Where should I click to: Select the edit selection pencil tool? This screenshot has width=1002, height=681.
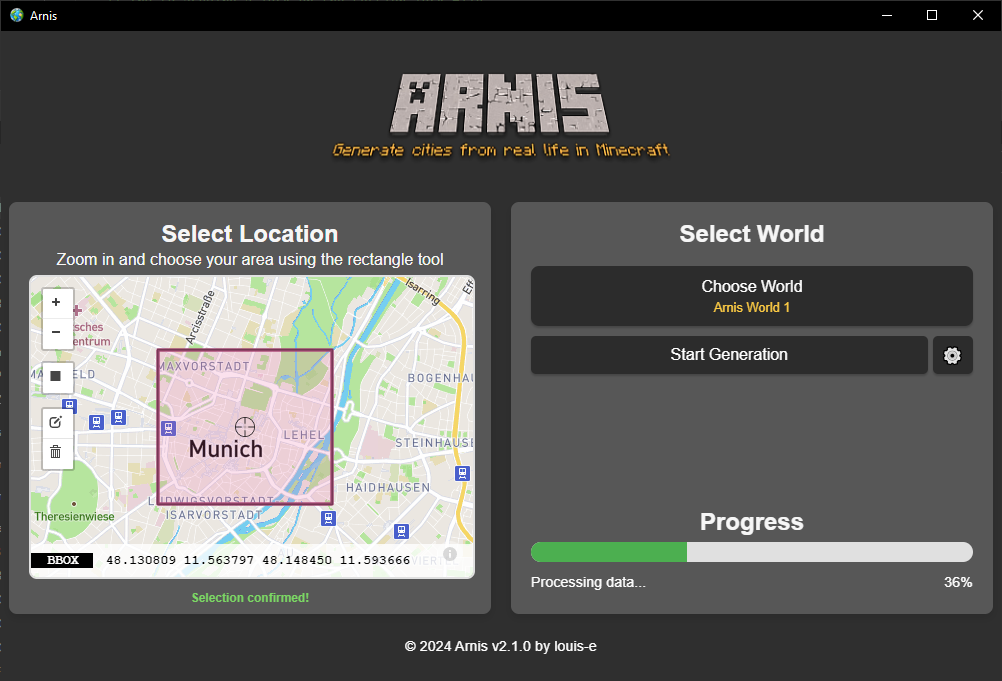(x=57, y=422)
